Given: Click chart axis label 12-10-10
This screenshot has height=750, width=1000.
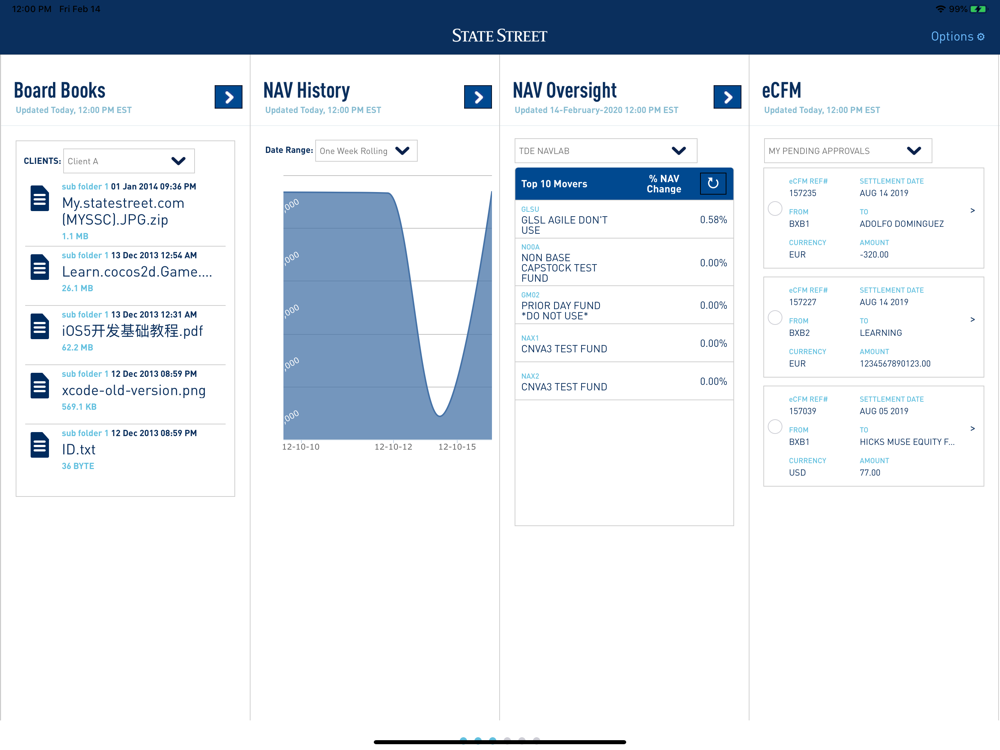Looking at the screenshot, I should click(x=301, y=447).
